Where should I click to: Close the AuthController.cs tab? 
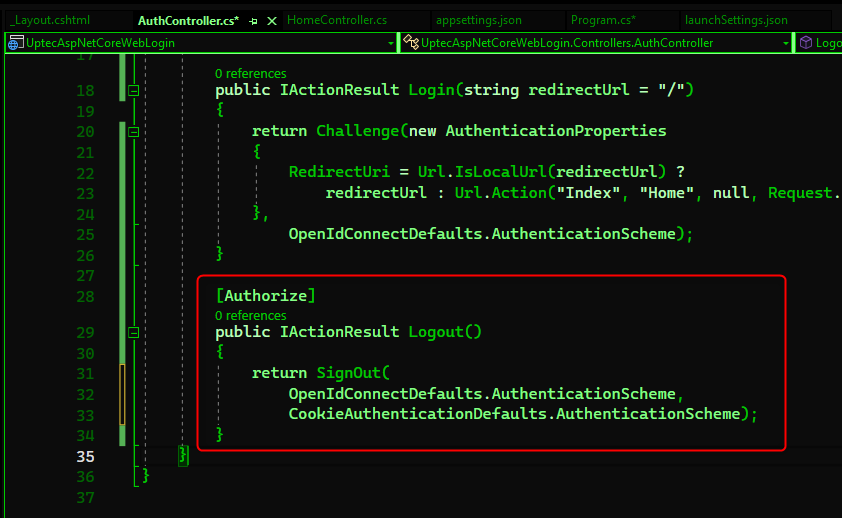point(271,20)
